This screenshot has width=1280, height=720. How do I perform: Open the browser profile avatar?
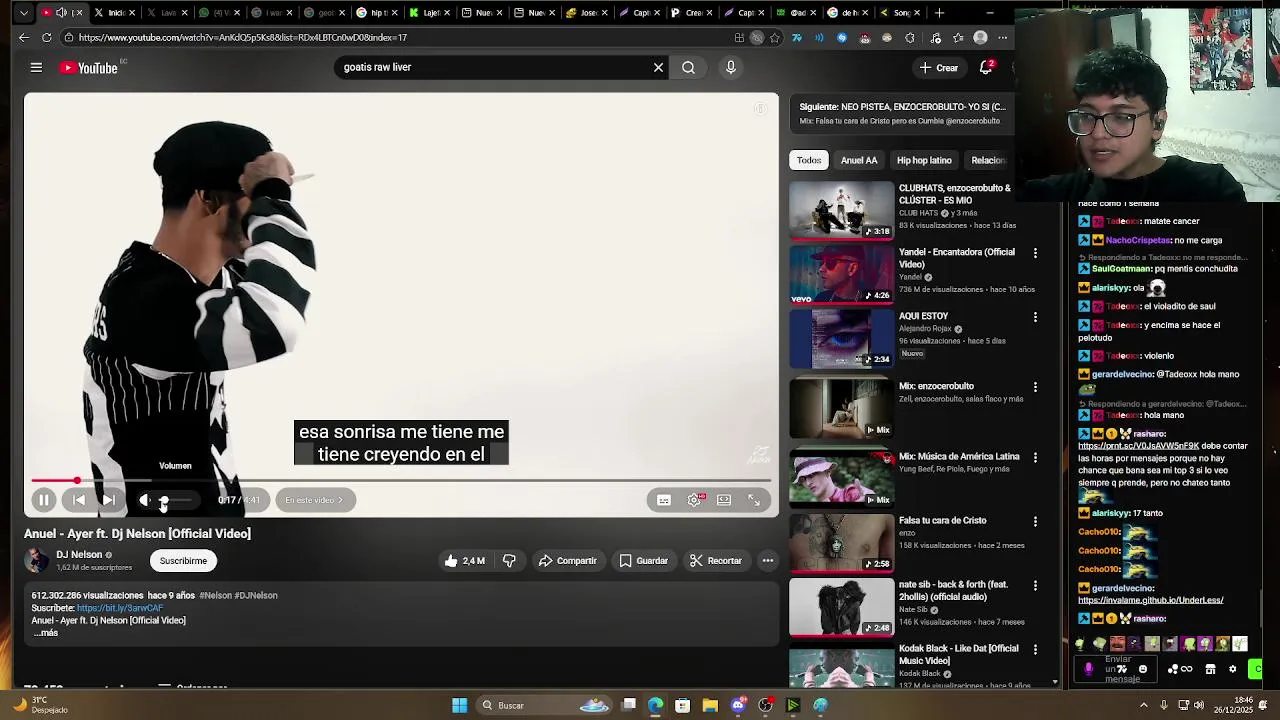[980, 38]
